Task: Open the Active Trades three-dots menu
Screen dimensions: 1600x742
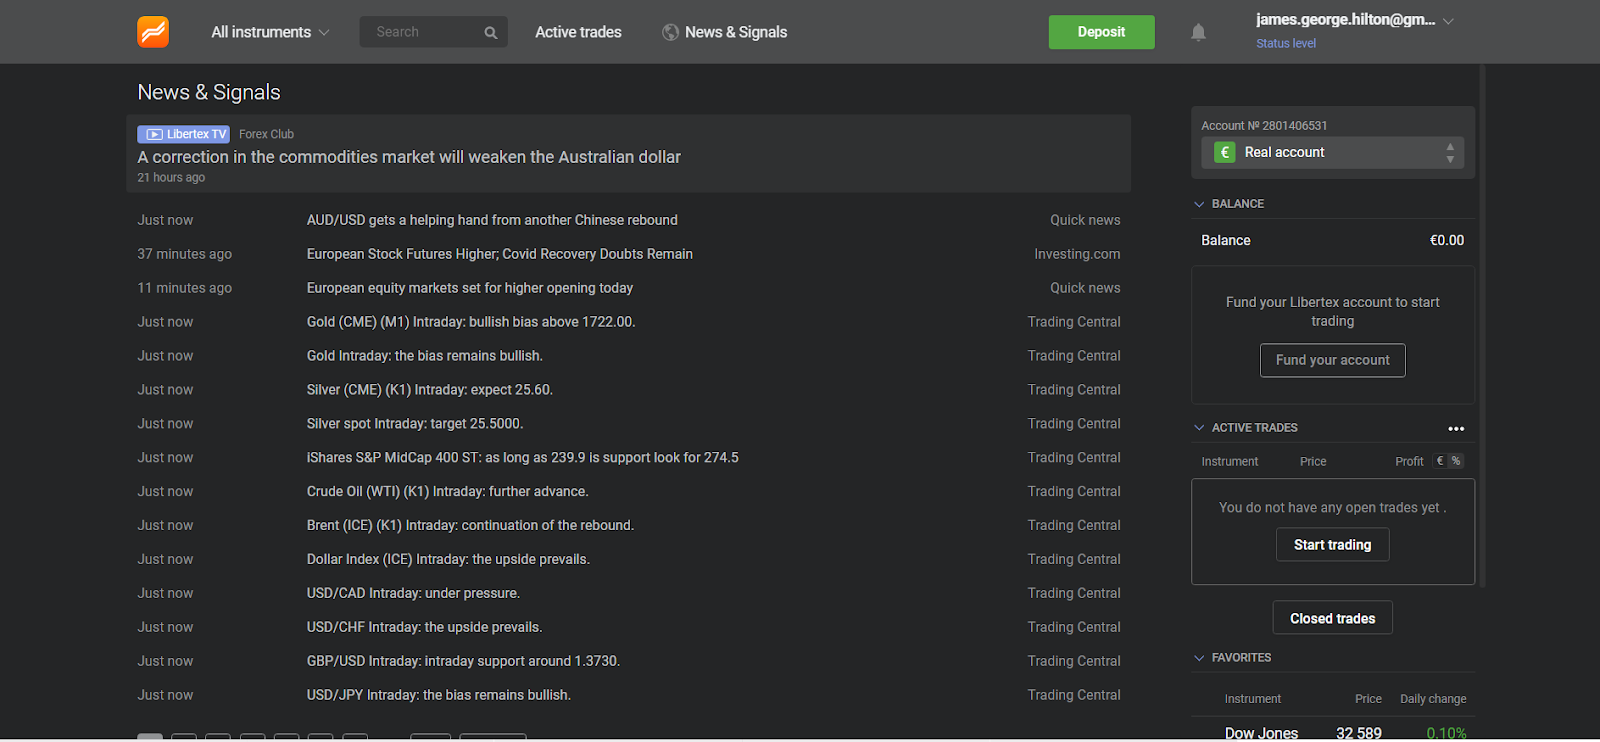Action: tap(1456, 429)
